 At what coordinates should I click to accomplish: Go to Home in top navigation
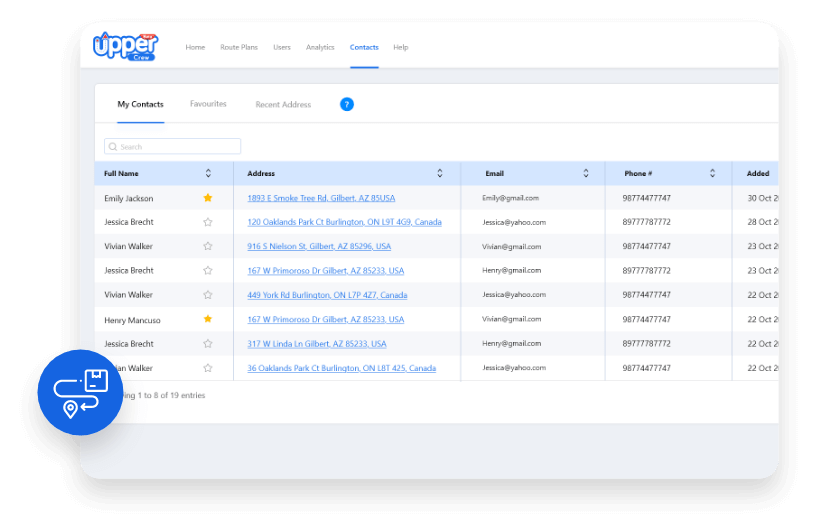tap(195, 47)
